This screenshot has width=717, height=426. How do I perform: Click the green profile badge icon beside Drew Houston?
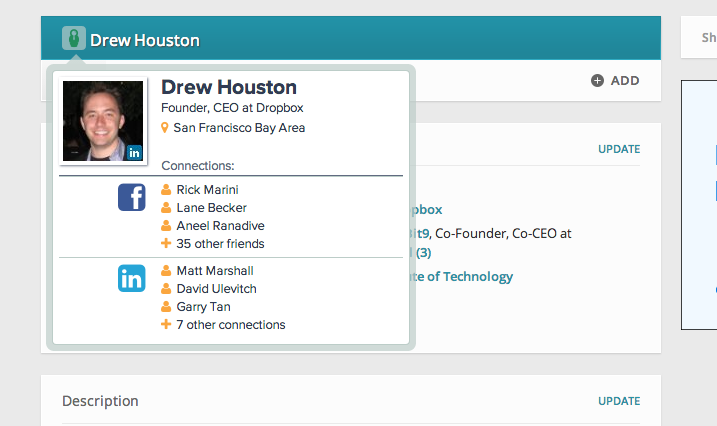tap(74, 39)
